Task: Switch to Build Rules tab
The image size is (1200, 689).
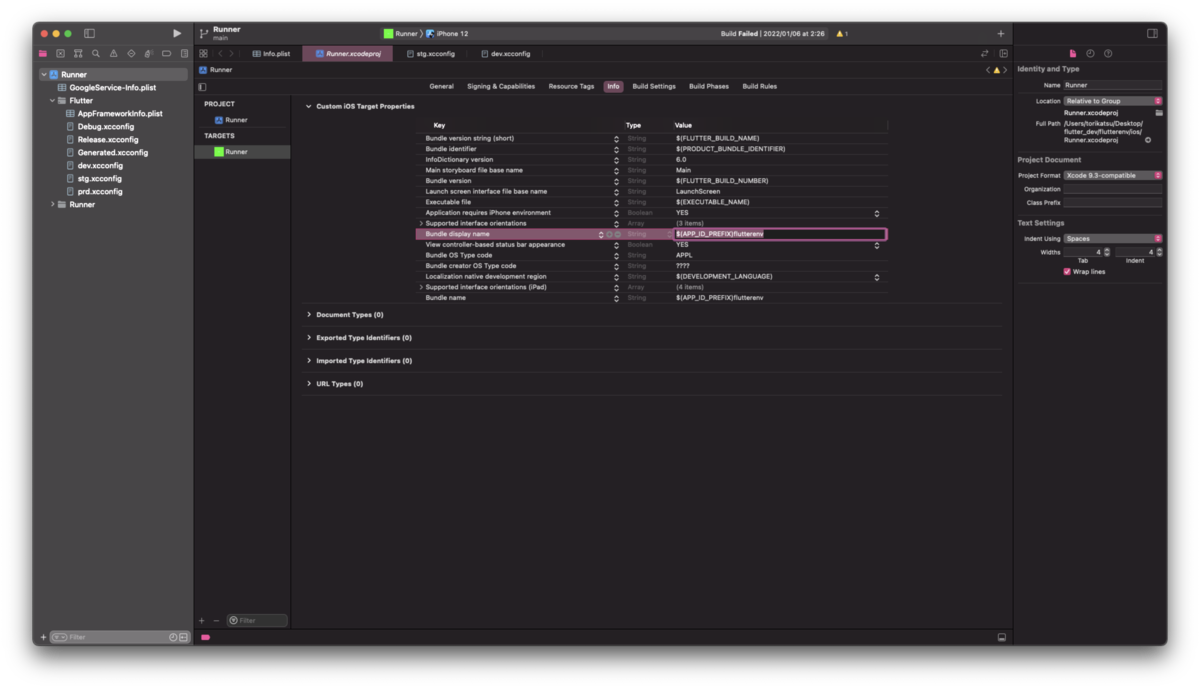Action: click(x=760, y=87)
